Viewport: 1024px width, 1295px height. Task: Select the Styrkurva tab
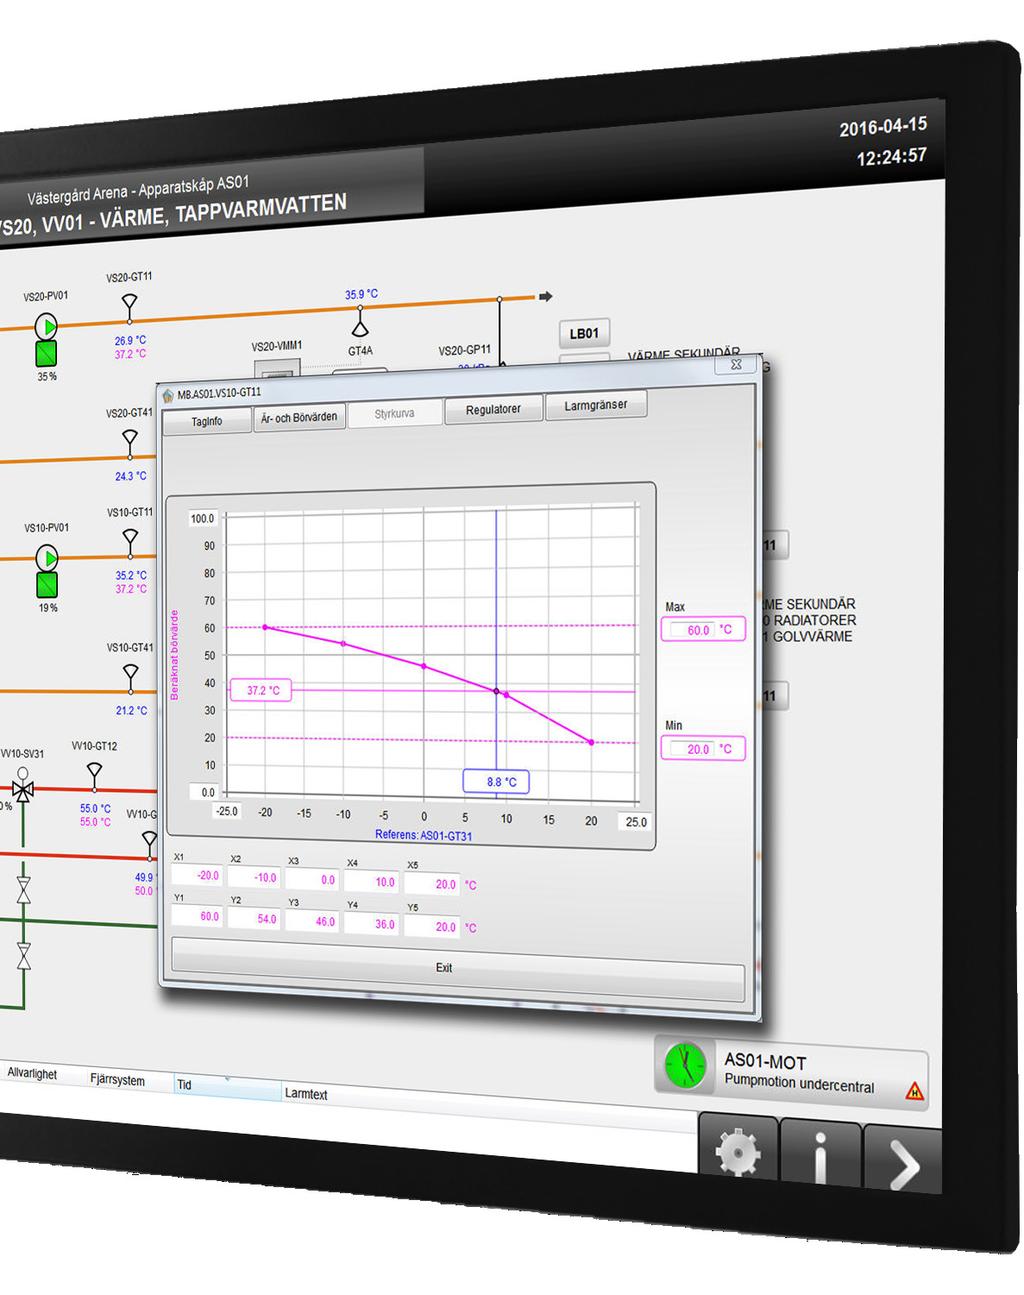394,413
